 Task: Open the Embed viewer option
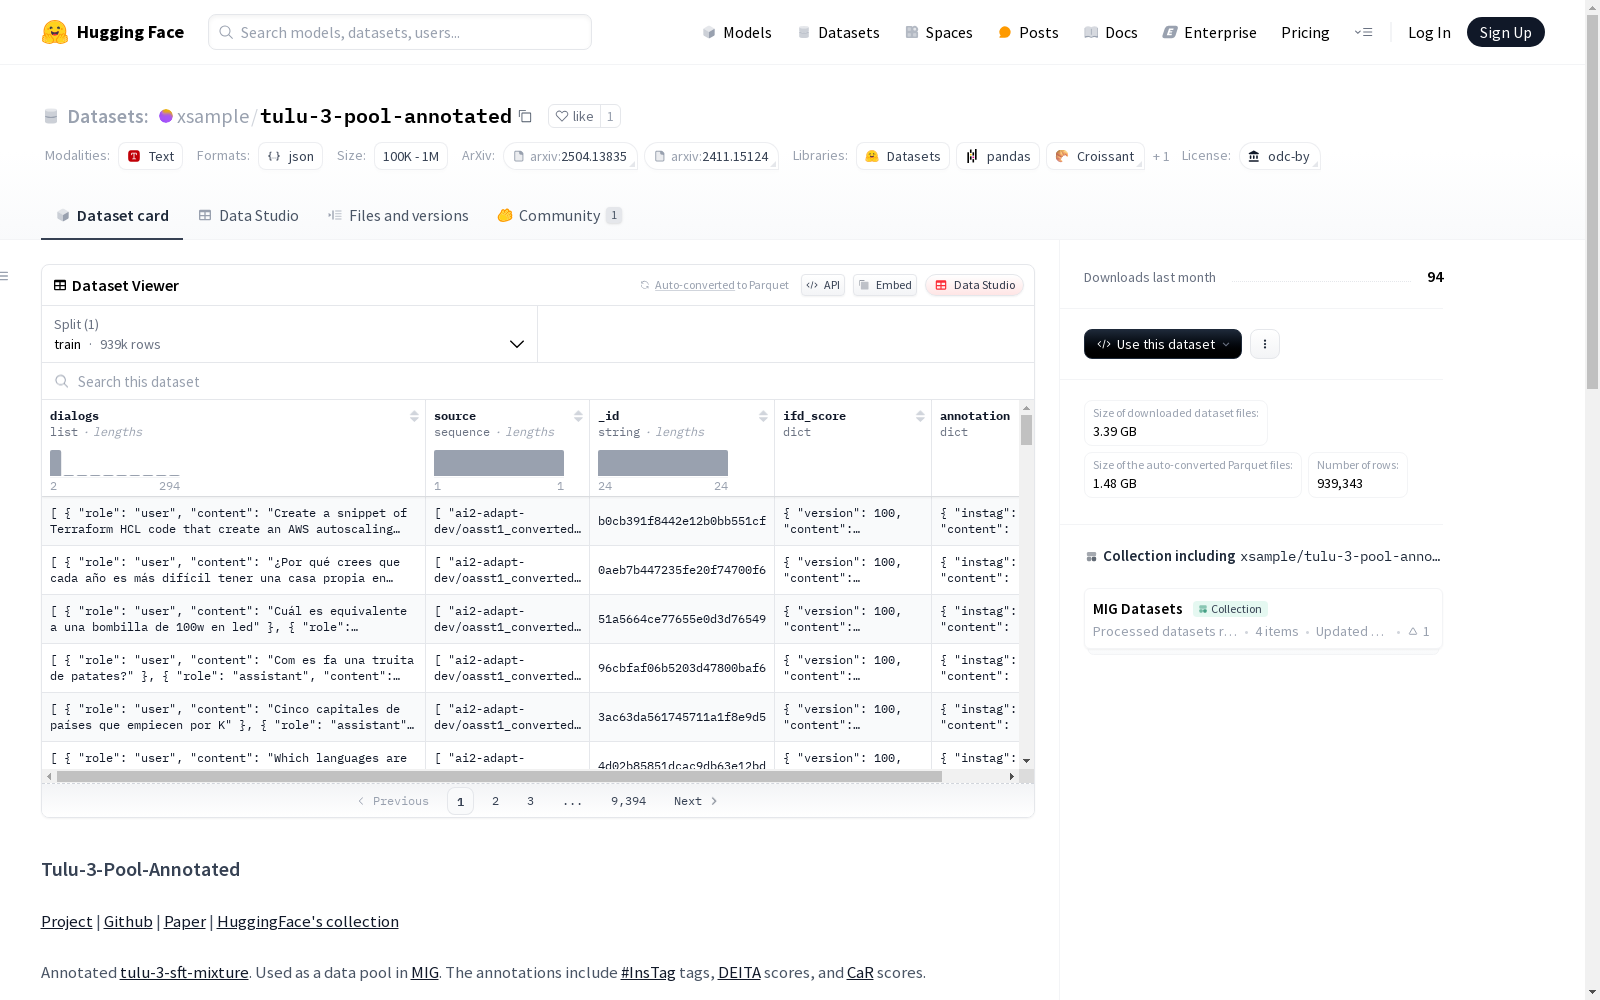click(885, 285)
